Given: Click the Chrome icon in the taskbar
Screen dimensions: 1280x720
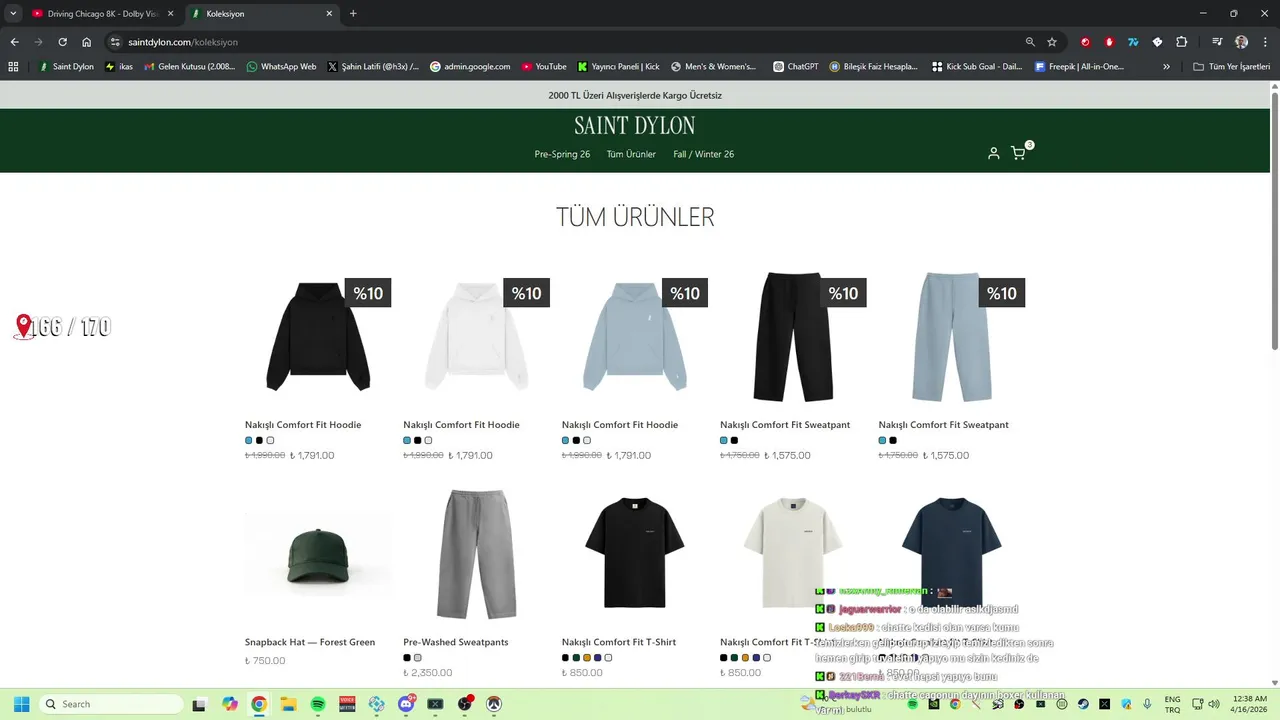Looking at the screenshot, I should click(259, 704).
